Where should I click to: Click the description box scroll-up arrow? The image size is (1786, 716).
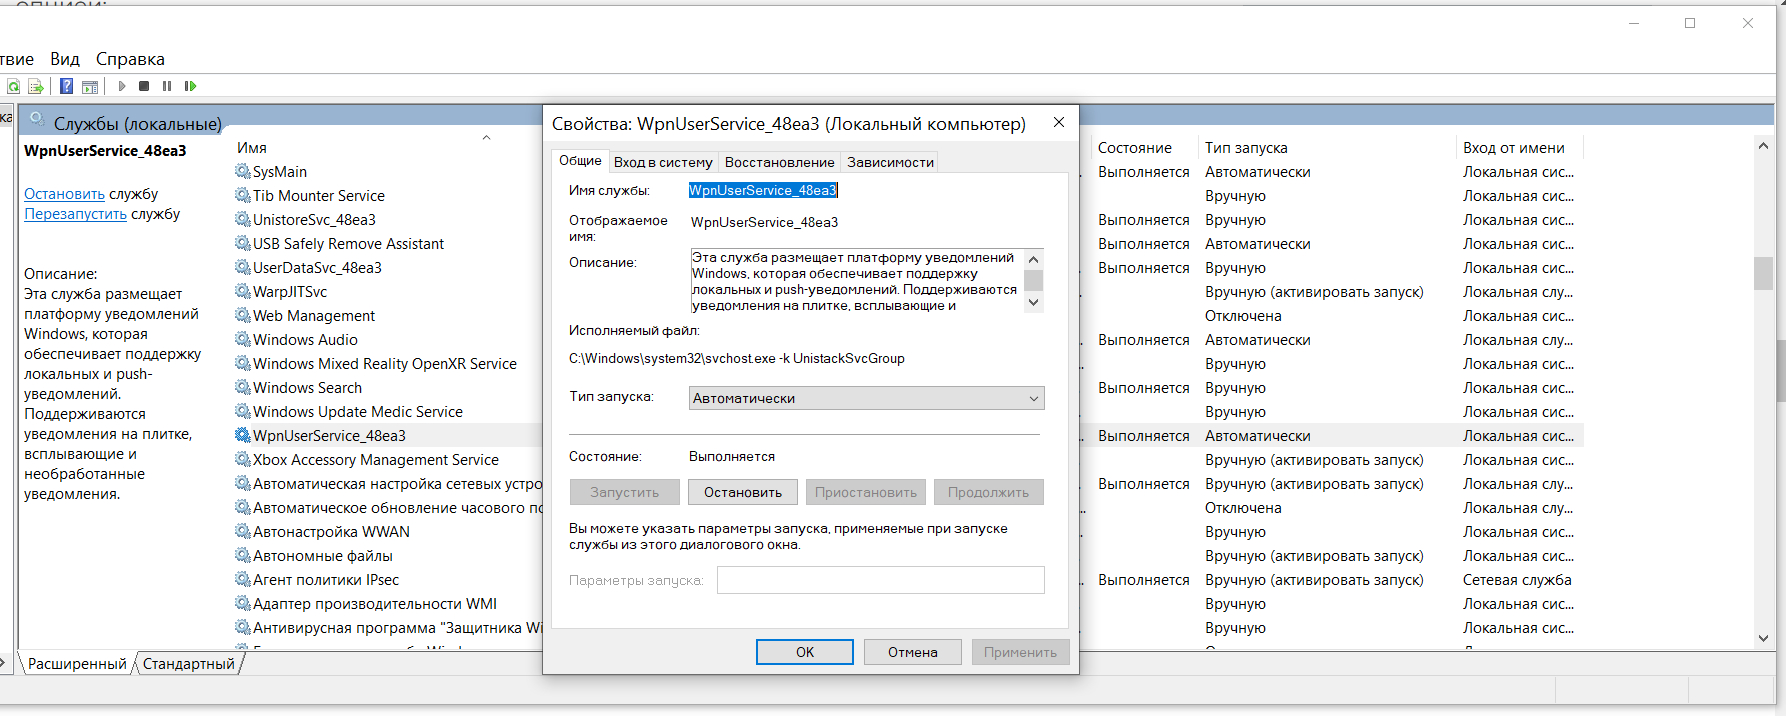pos(1034,259)
